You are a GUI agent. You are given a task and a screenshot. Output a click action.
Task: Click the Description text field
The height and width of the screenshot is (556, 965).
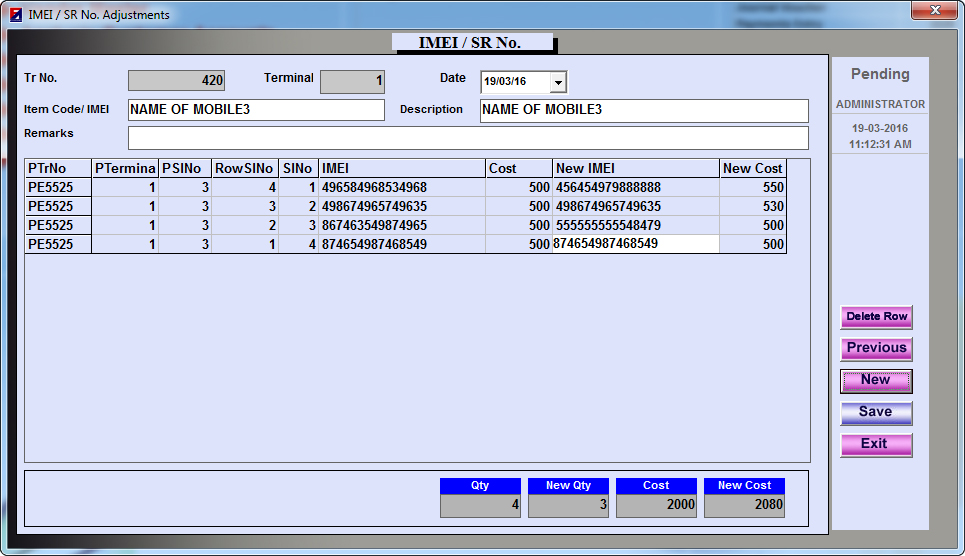[x=644, y=110]
